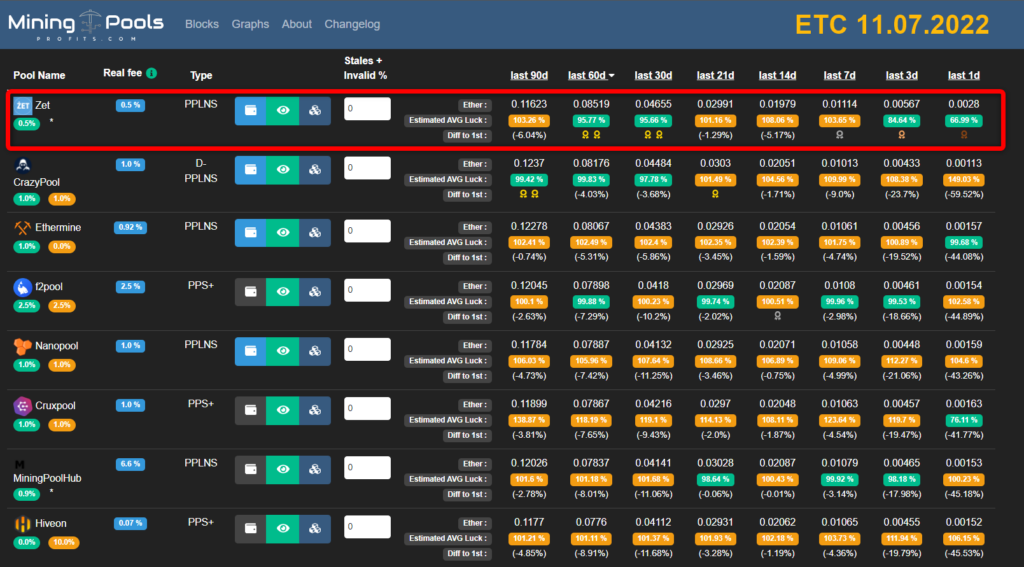
Task: Click the Hiveon wallet icon button
Action: click(x=251, y=528)
